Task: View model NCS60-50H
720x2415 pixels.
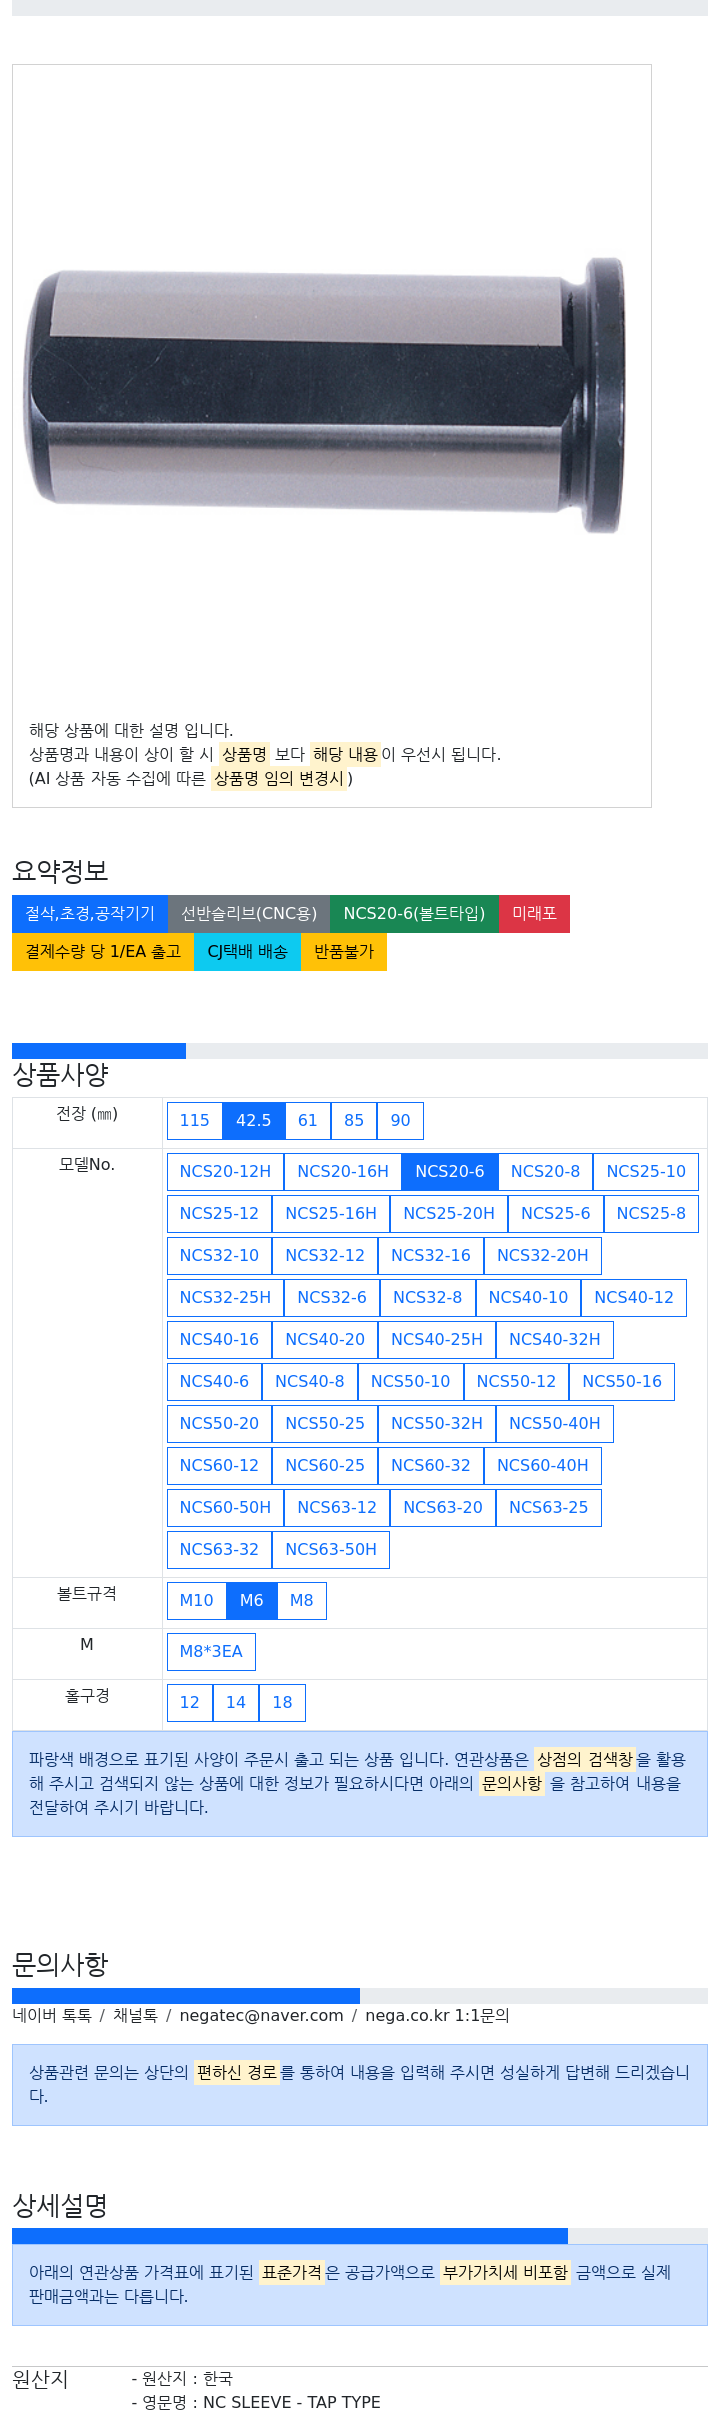Action: (226, 1508)
